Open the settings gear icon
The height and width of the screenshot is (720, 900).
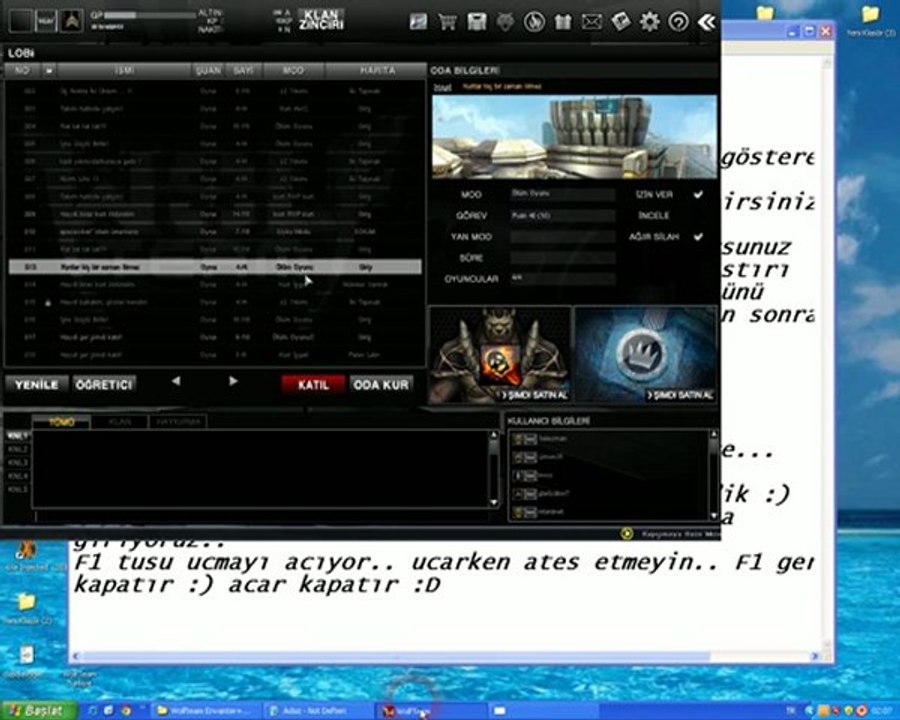click(650, 22)
